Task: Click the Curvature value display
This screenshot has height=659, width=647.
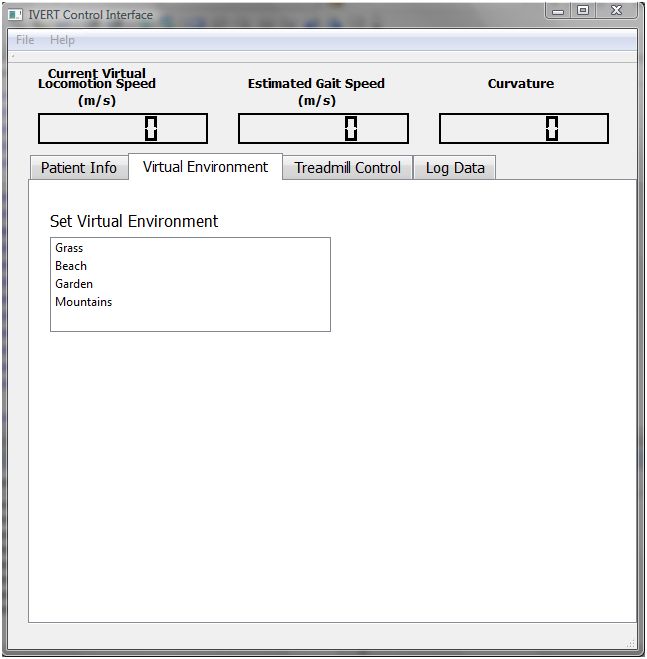Action: [x=523, y=129]
